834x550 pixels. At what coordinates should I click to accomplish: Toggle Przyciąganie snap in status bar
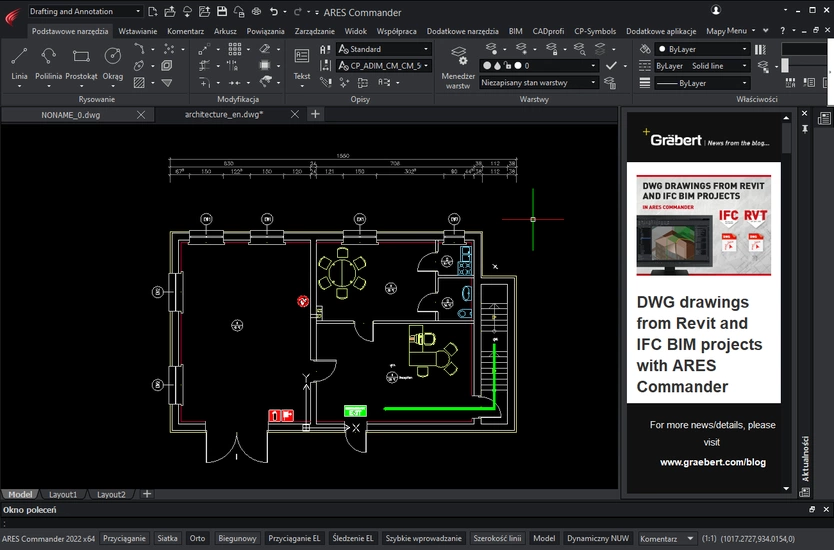[124, 538]
